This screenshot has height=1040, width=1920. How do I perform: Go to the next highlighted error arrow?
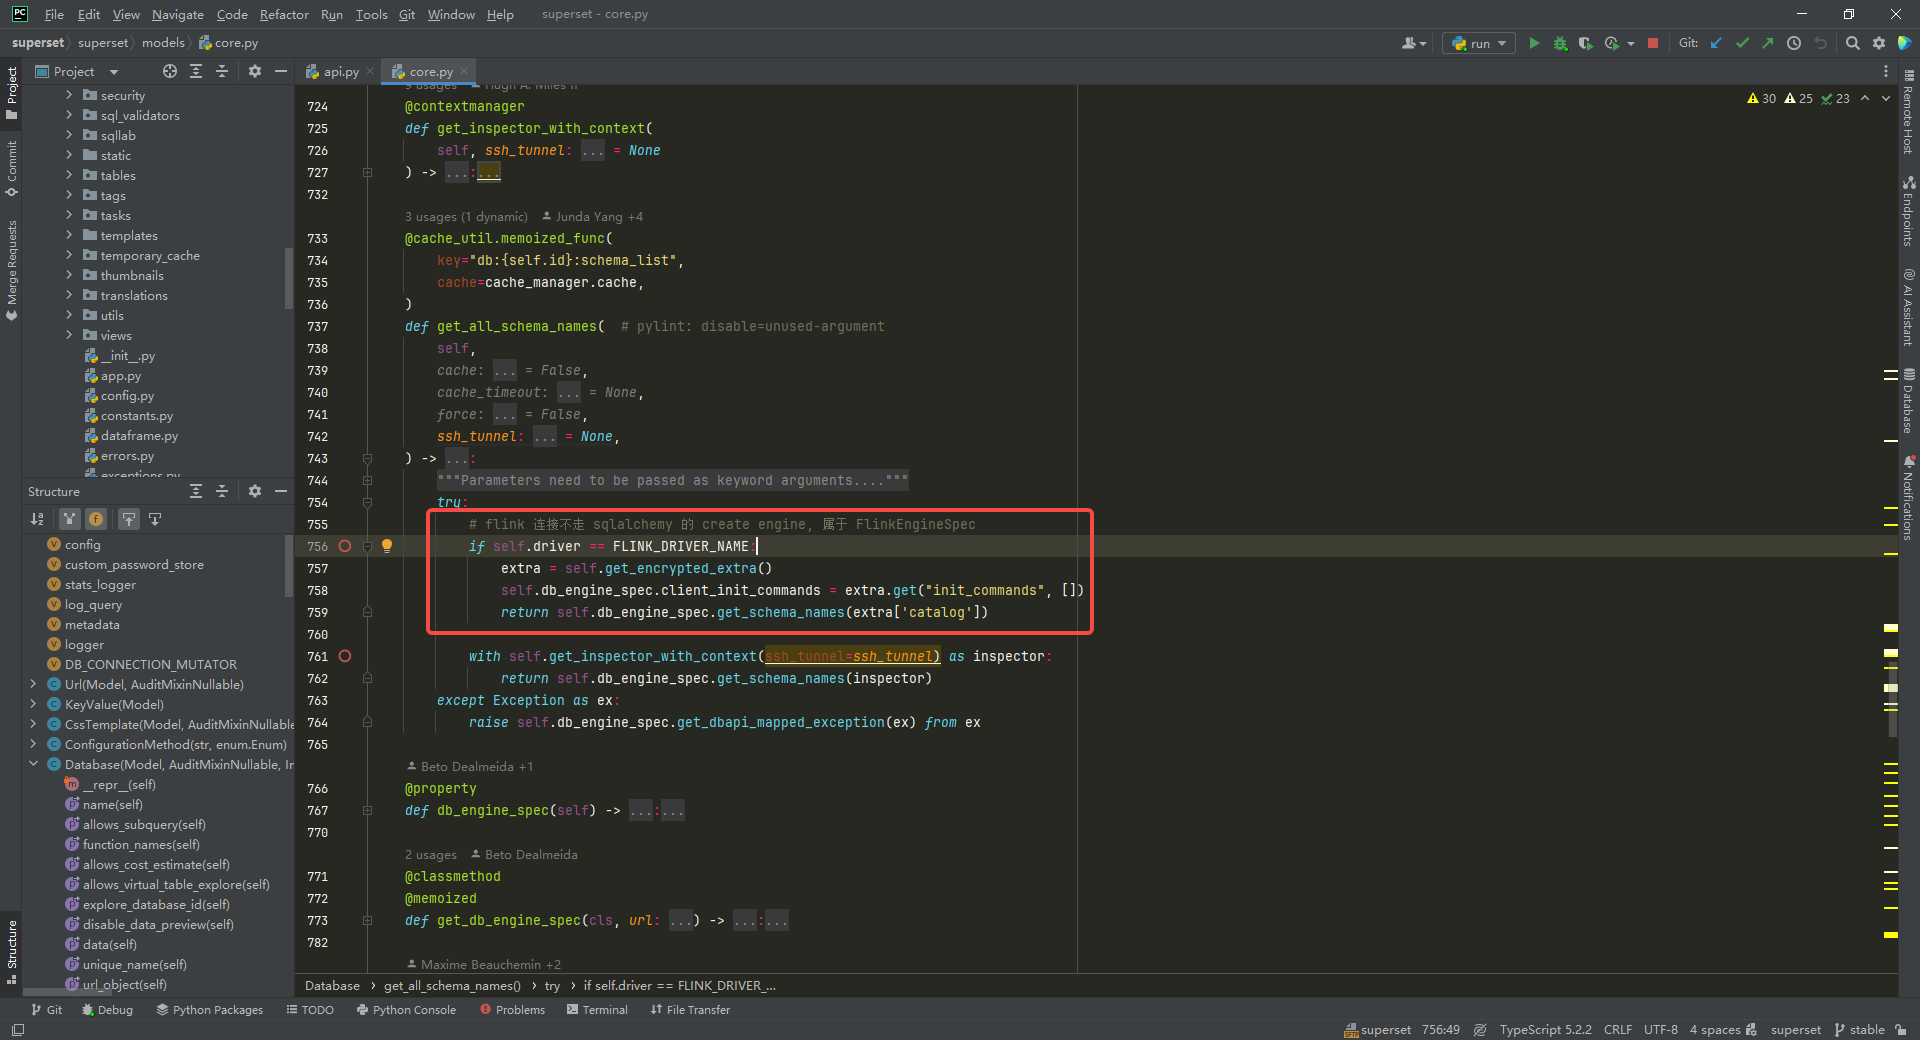[x=1886, y=98]
